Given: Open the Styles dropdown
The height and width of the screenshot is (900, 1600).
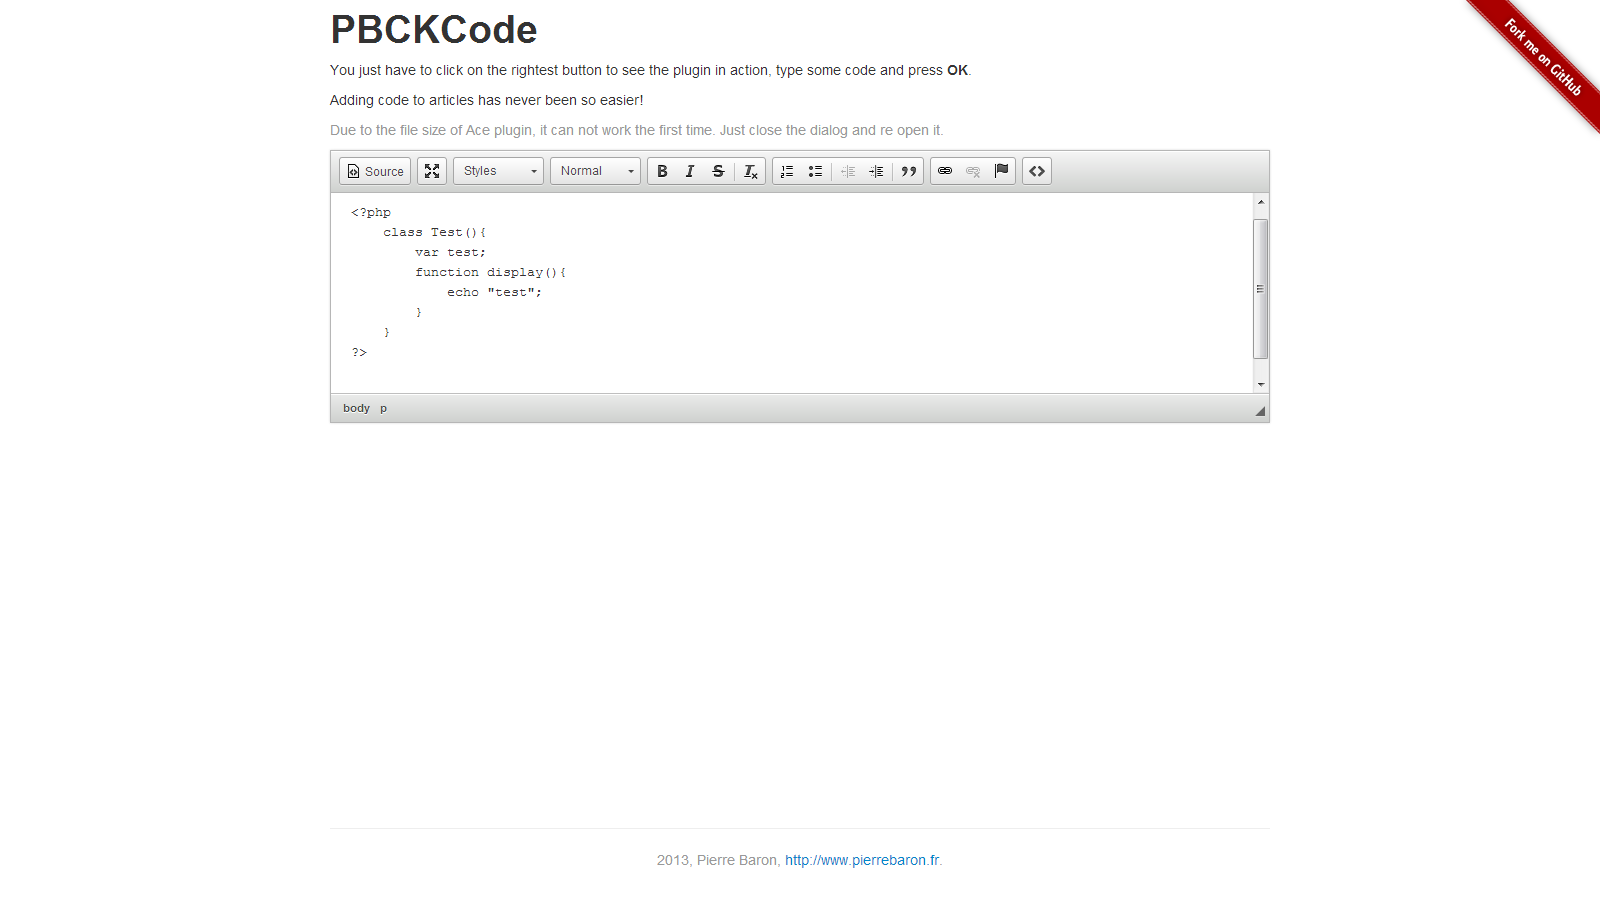Looking at the screenshot, I should tap(498, 171).
